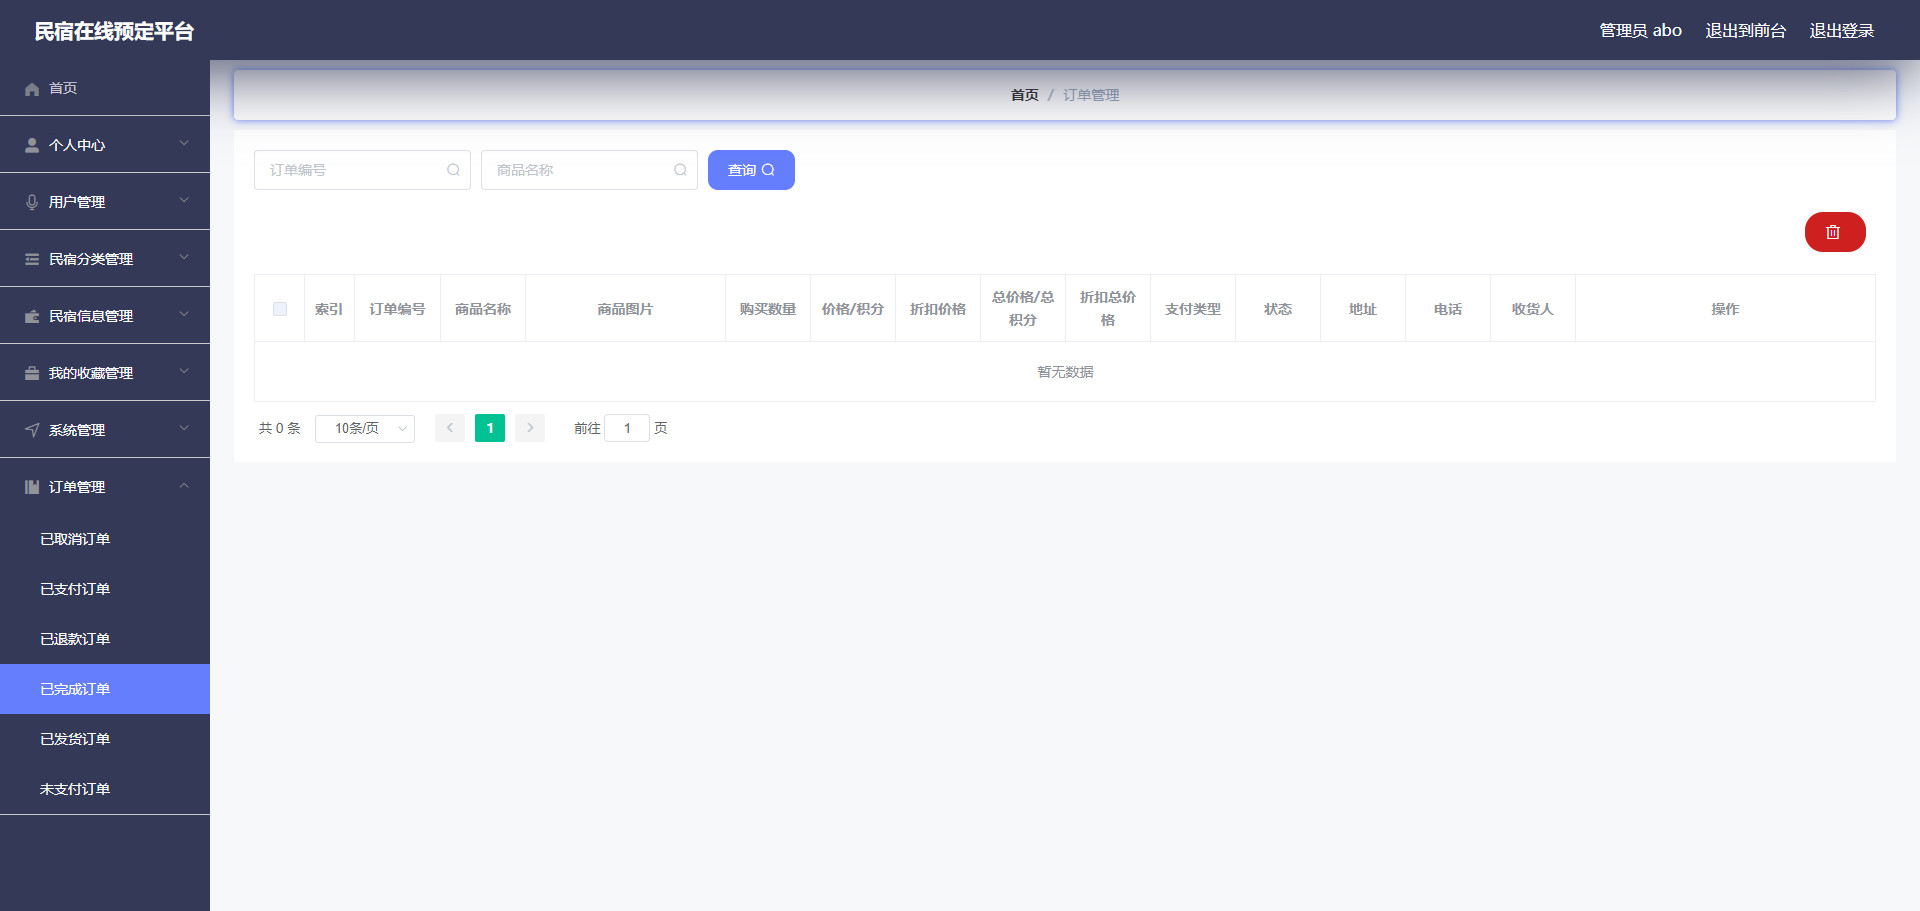This screenshot has width=1920, height=911.
Task: Click the 收货人 column header
Action: tap(1533, 309)
